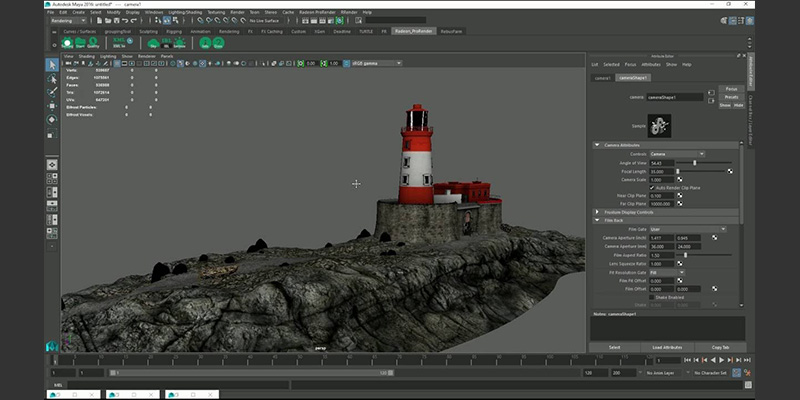Open the Film Gate User dropdown

688,229
